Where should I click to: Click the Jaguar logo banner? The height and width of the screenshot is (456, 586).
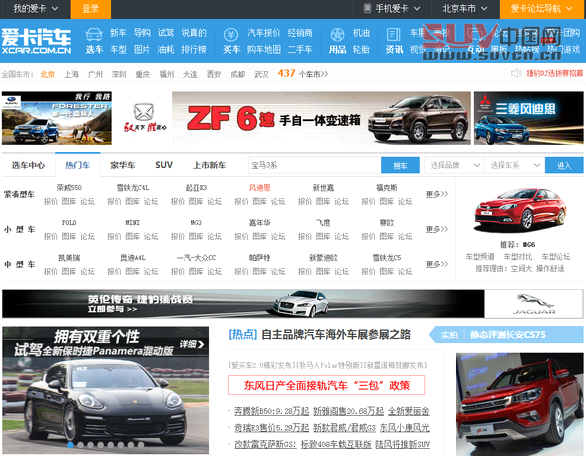(x=533, y=304)
